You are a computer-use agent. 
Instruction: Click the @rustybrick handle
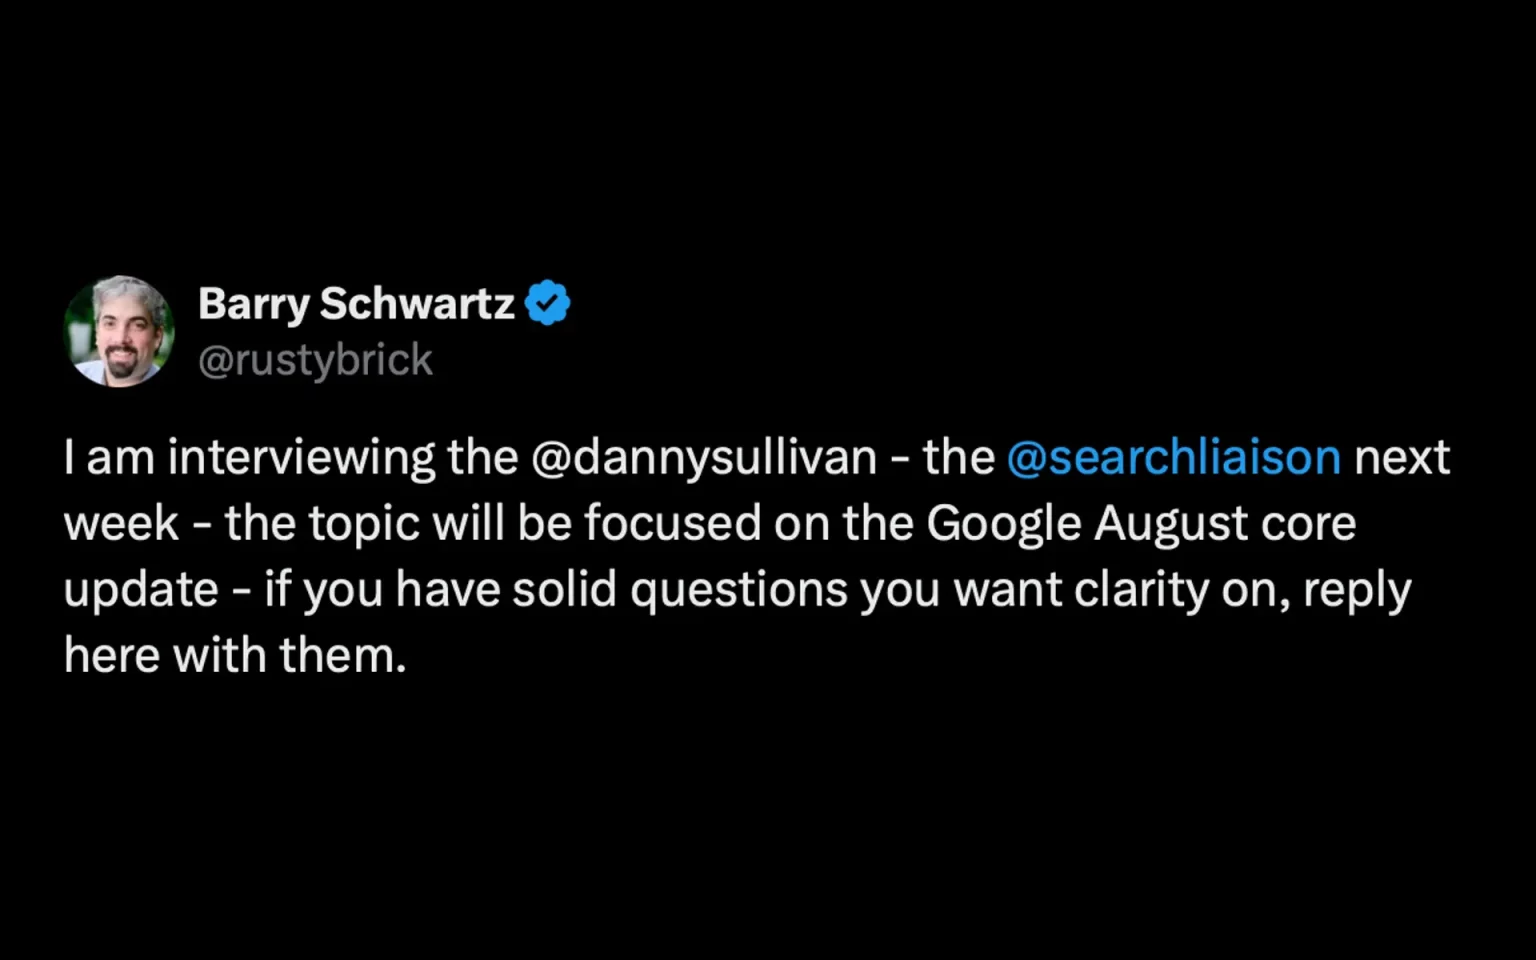[x=315, y=360]
